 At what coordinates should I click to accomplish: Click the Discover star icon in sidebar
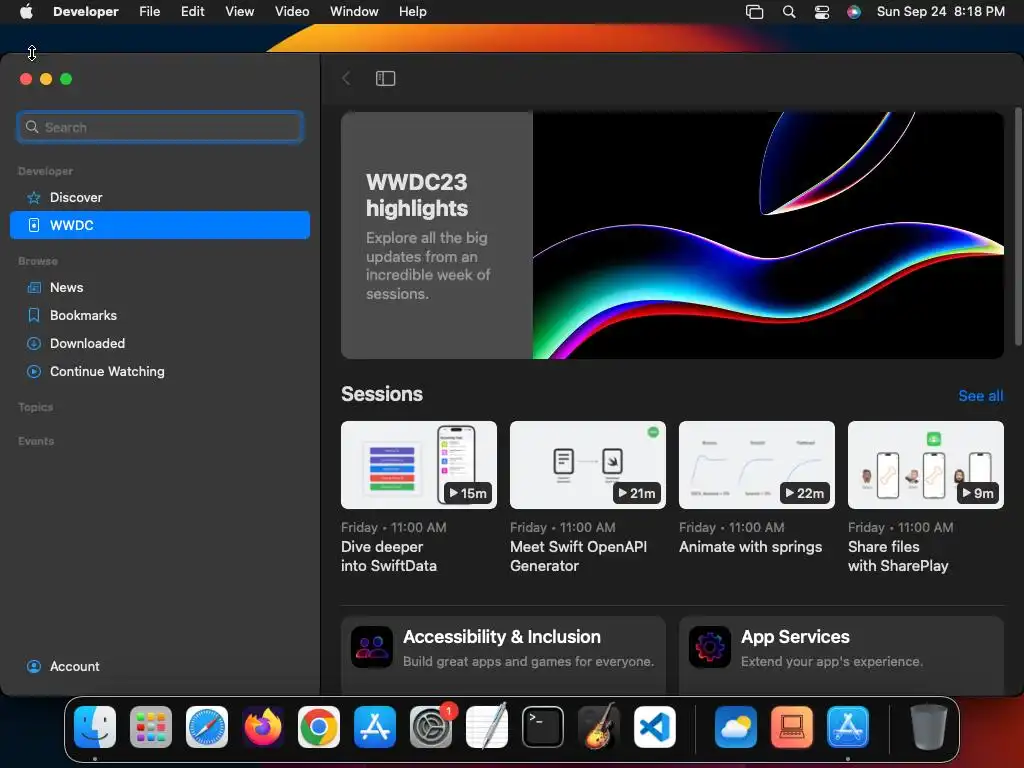tap(34, 197)
